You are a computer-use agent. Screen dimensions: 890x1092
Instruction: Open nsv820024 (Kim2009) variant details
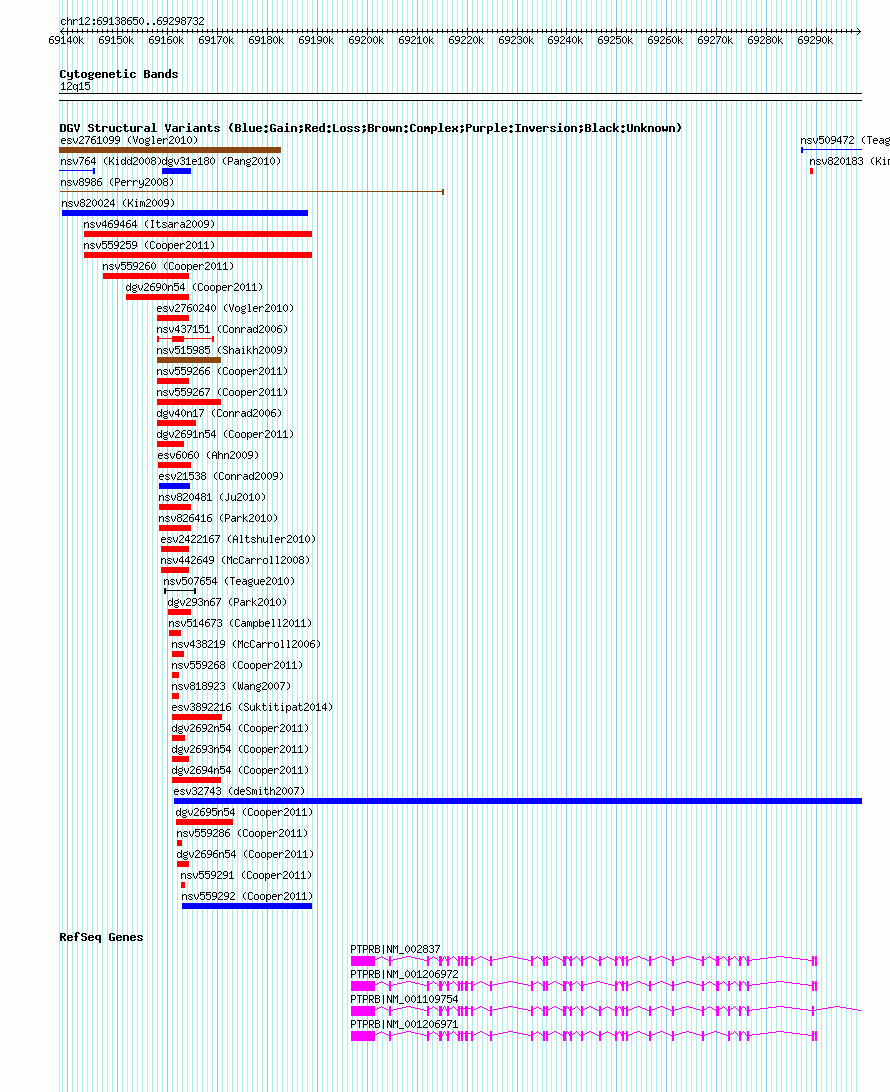point(118,203)
